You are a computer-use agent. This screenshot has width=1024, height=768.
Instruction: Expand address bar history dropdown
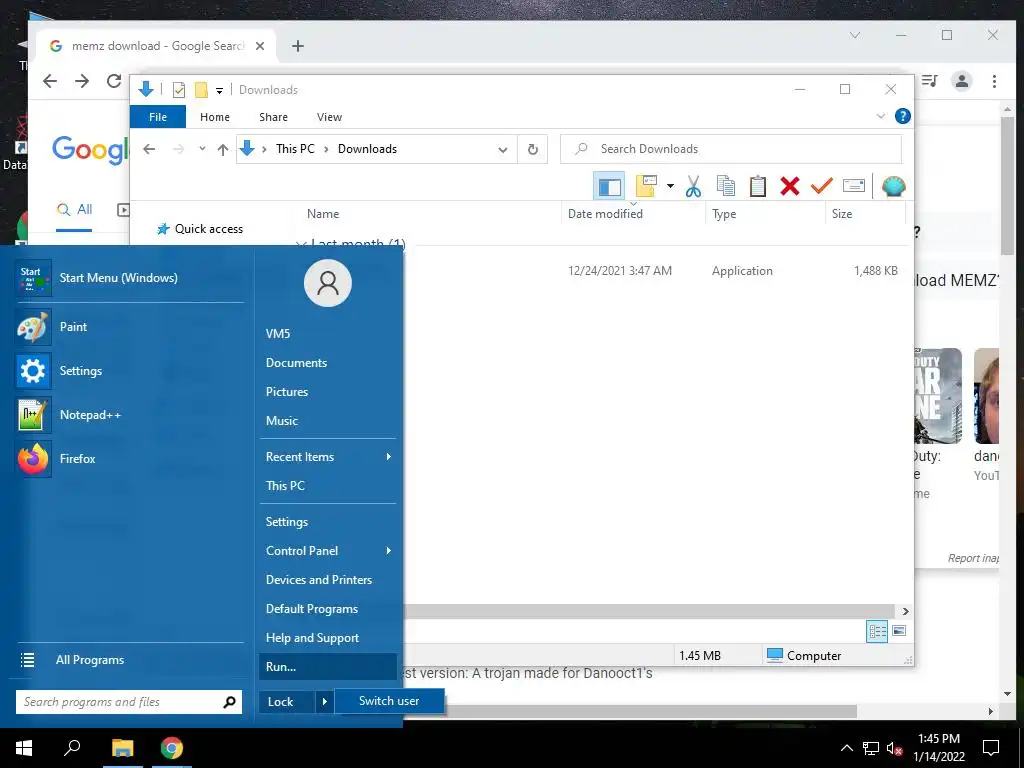pyautogui.click(x=503, y=150)
